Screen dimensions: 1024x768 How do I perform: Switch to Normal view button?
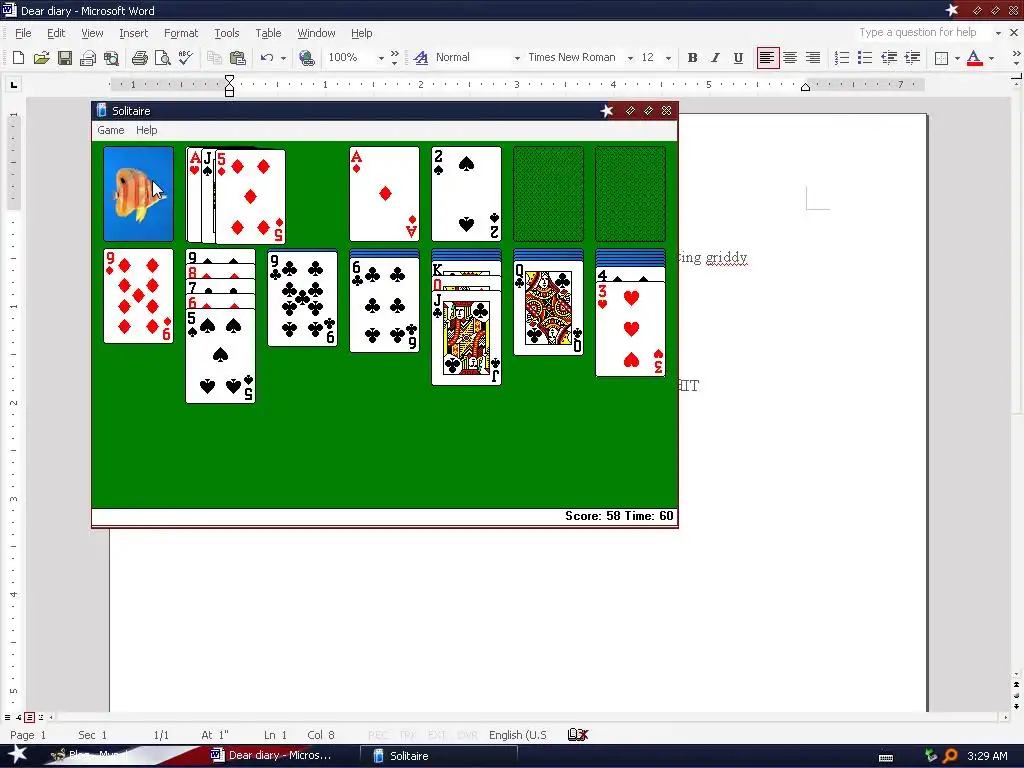[7, 717]
